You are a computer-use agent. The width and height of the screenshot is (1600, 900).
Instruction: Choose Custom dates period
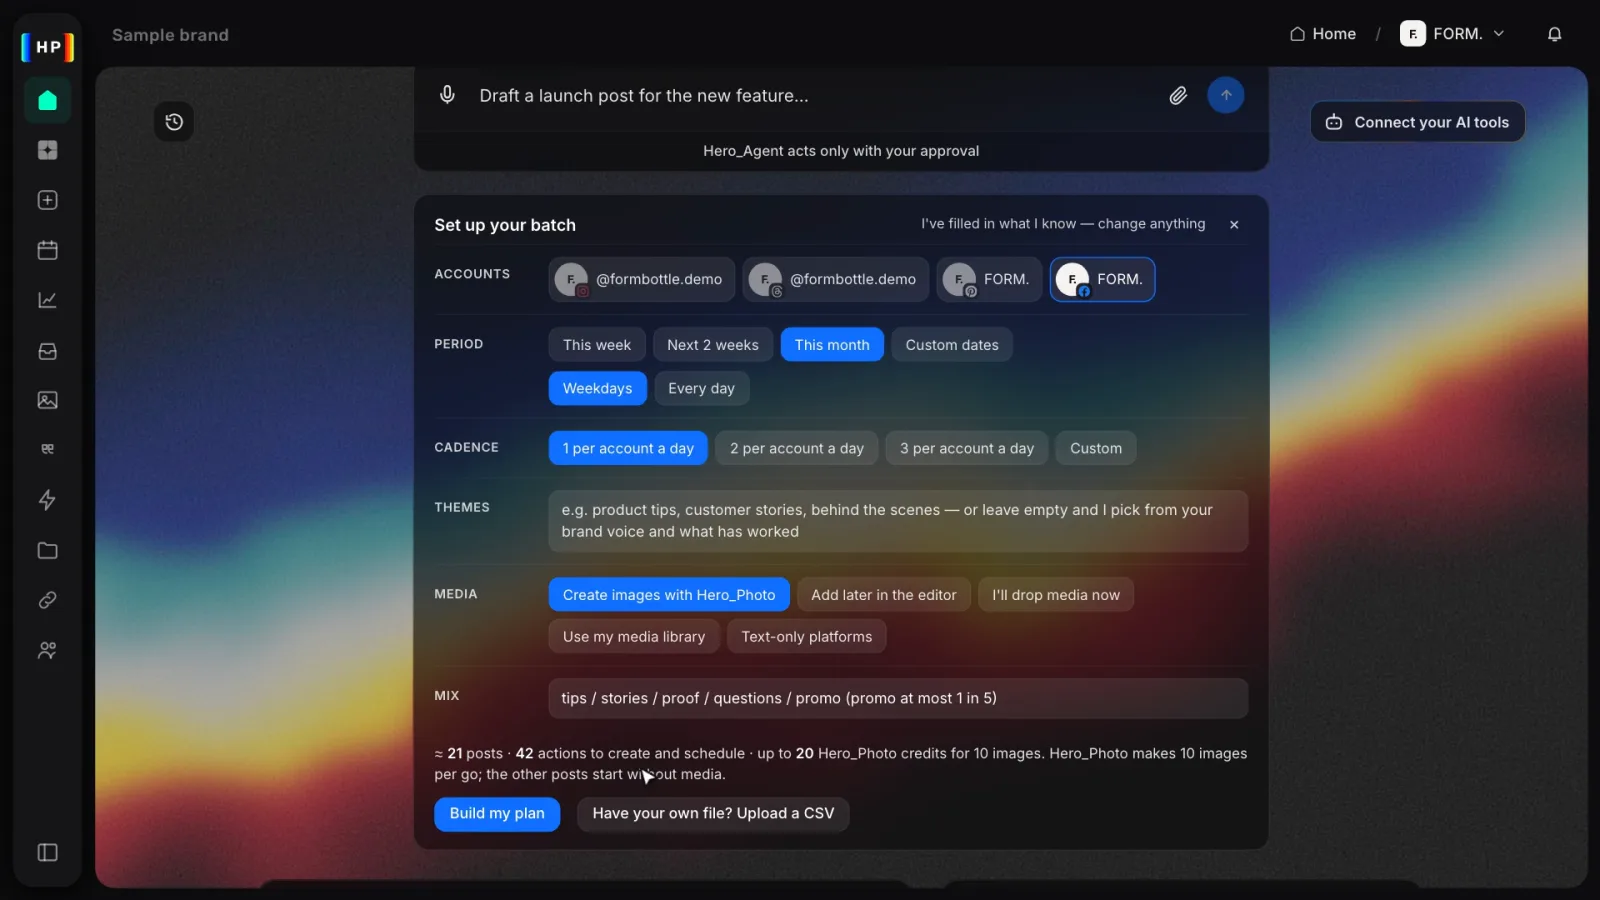point(952,345)
